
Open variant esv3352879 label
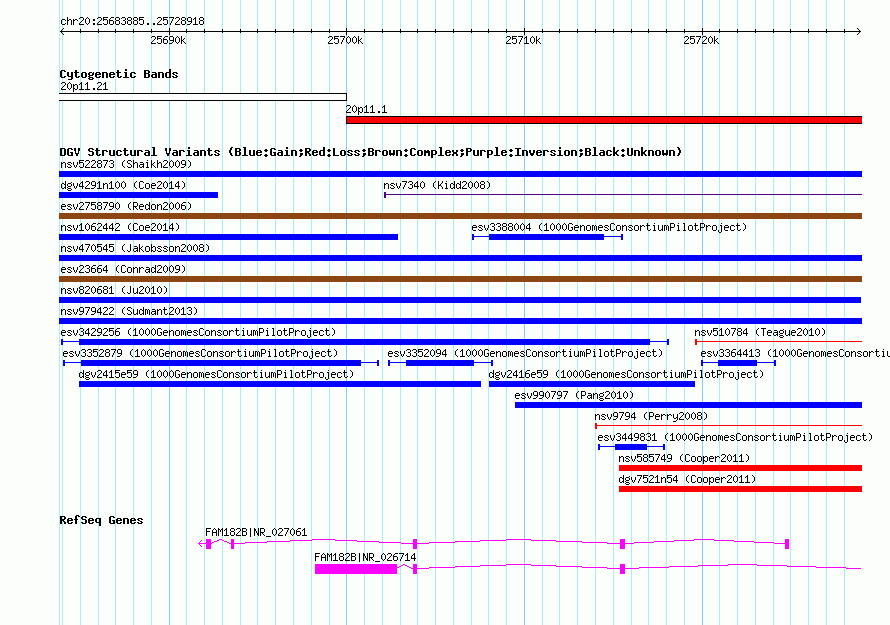200,353
